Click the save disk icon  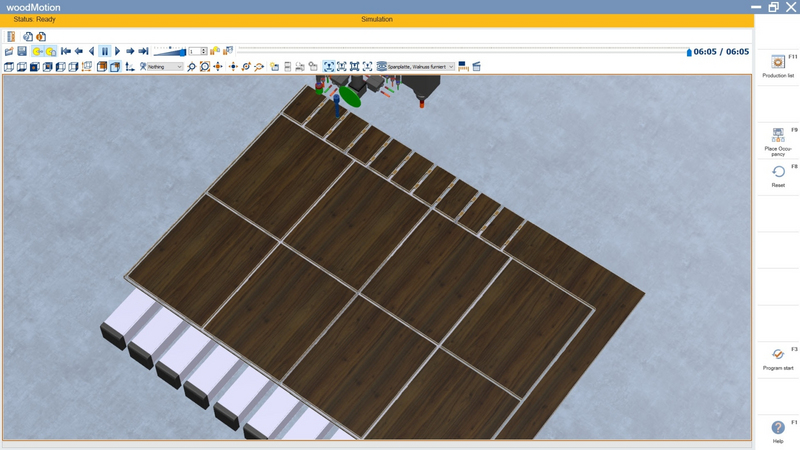tap(22, 51)
